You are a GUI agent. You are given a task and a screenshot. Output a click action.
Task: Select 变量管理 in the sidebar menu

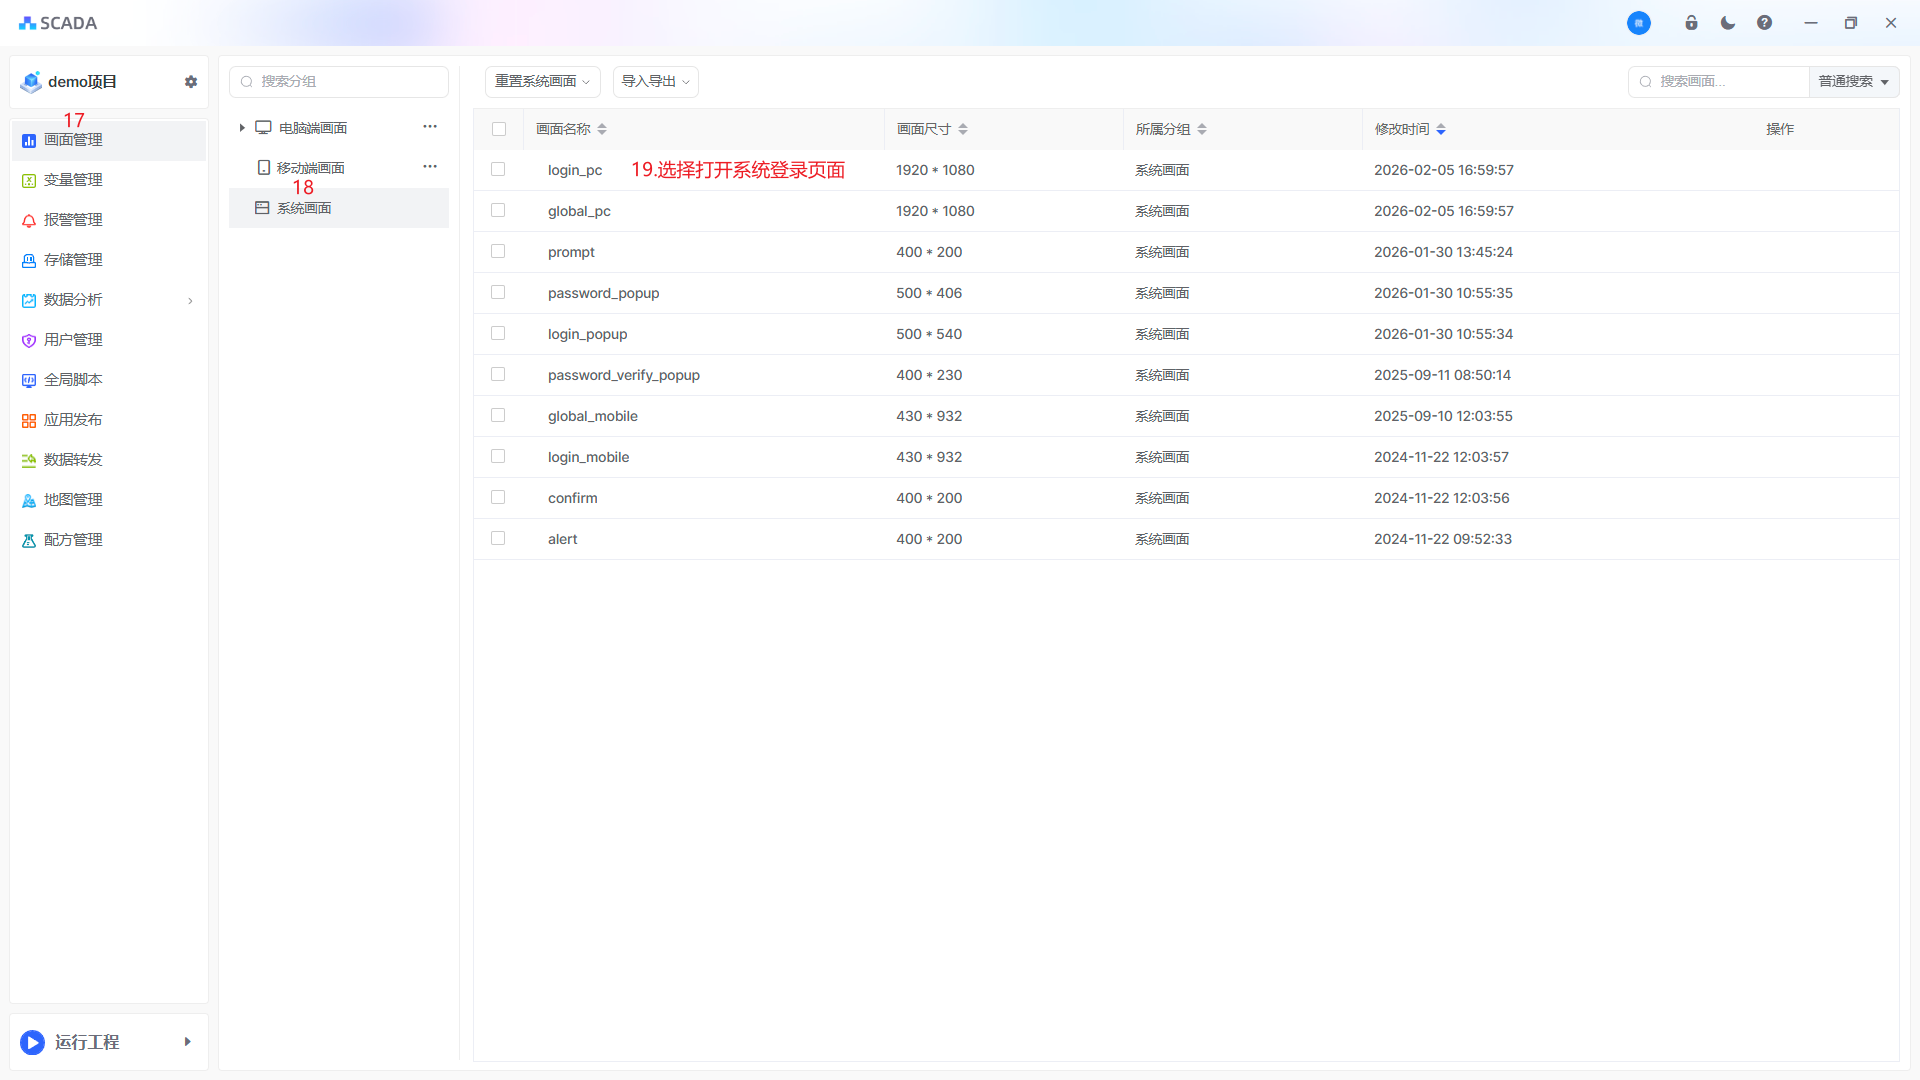coord(73,180)
